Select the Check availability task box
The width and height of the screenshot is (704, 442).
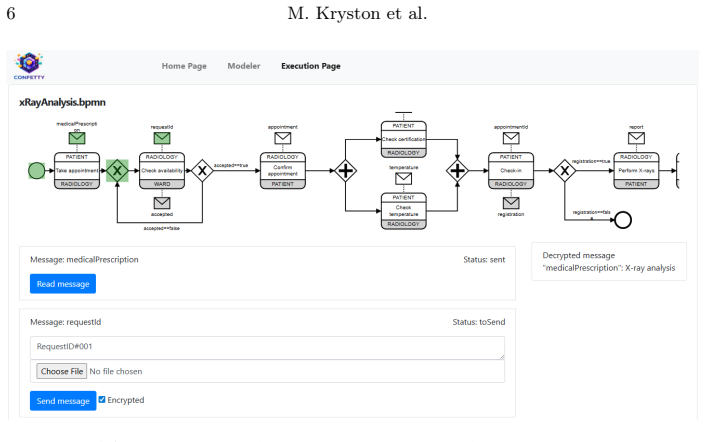coord(162,171)
